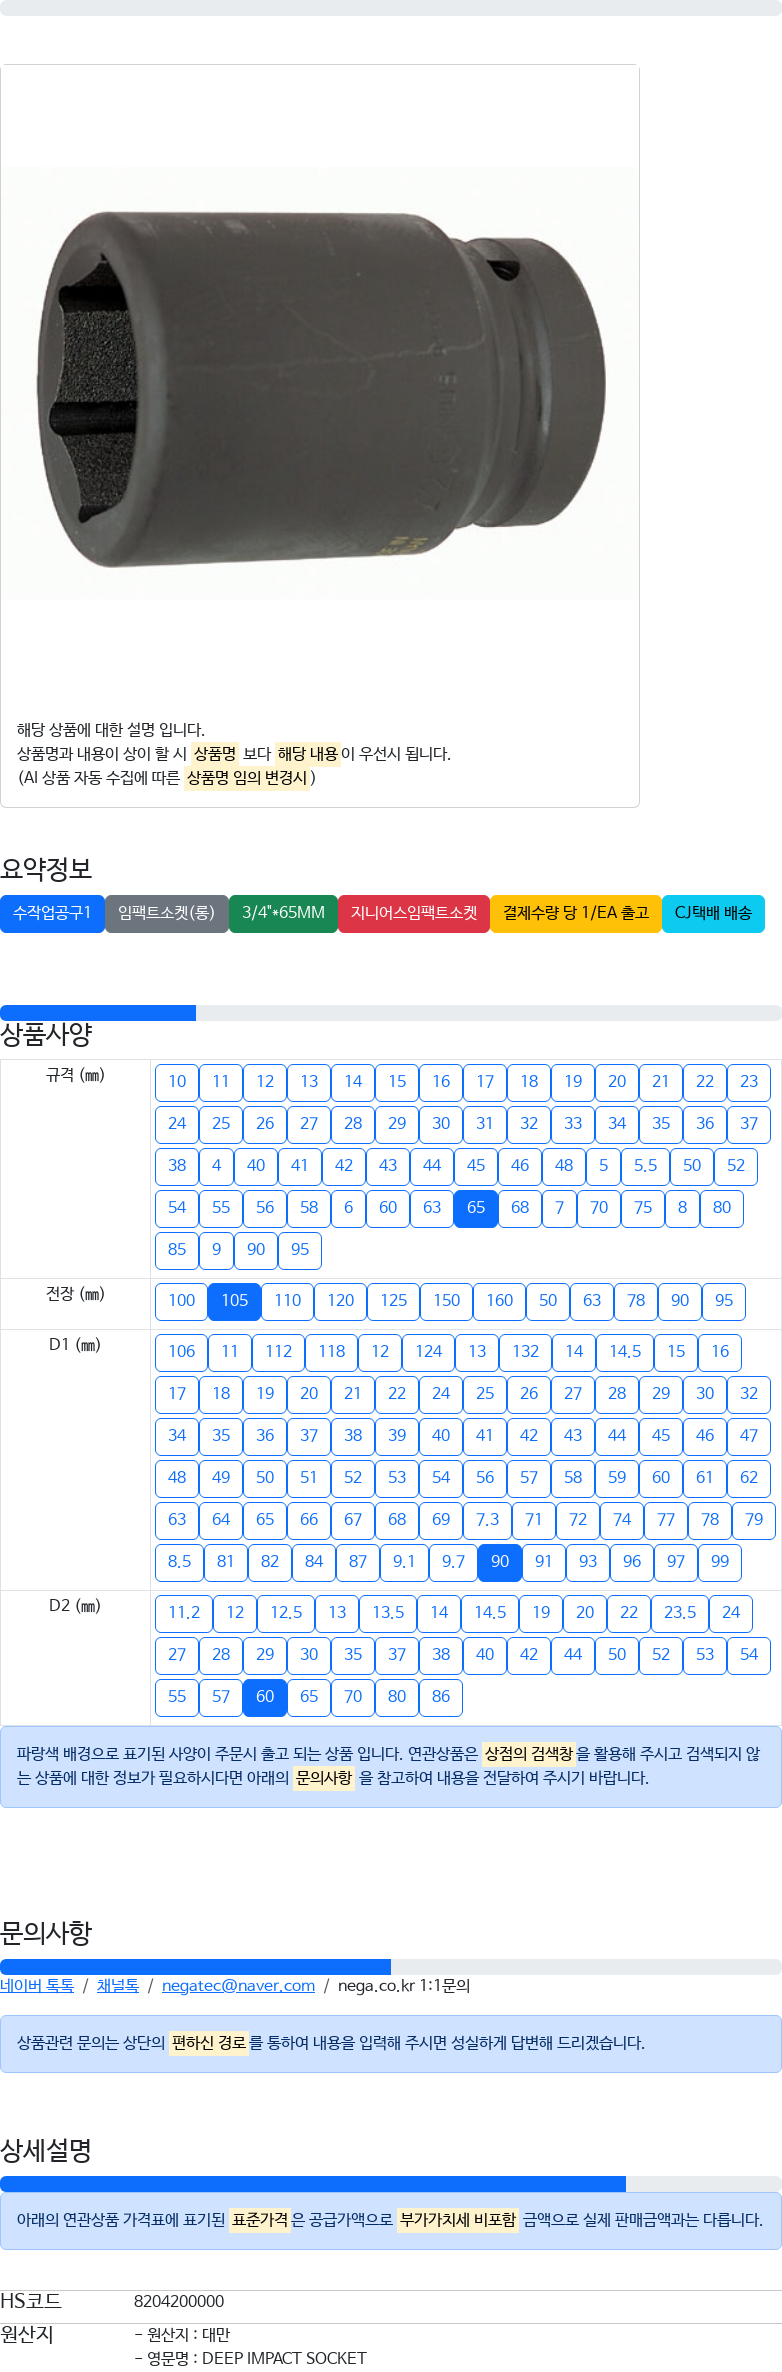Click the 3/4"*65MM green tag
This screenshot has height=2372, width=782.
click(283, 913)
